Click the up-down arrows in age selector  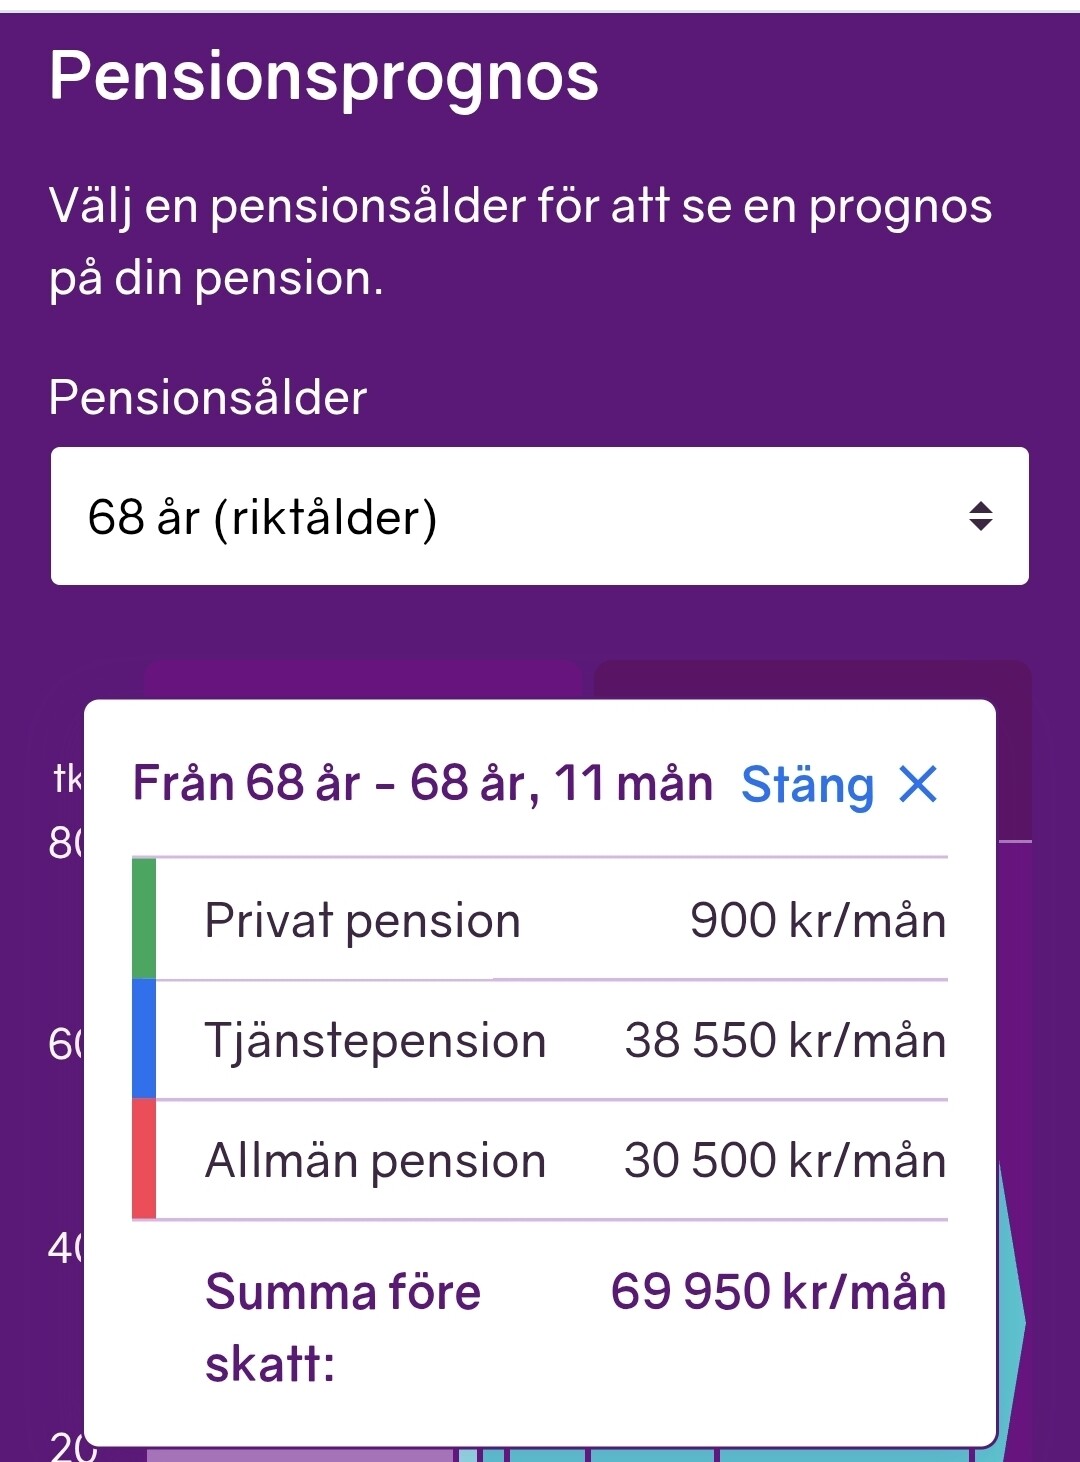(x=980, y=516)
